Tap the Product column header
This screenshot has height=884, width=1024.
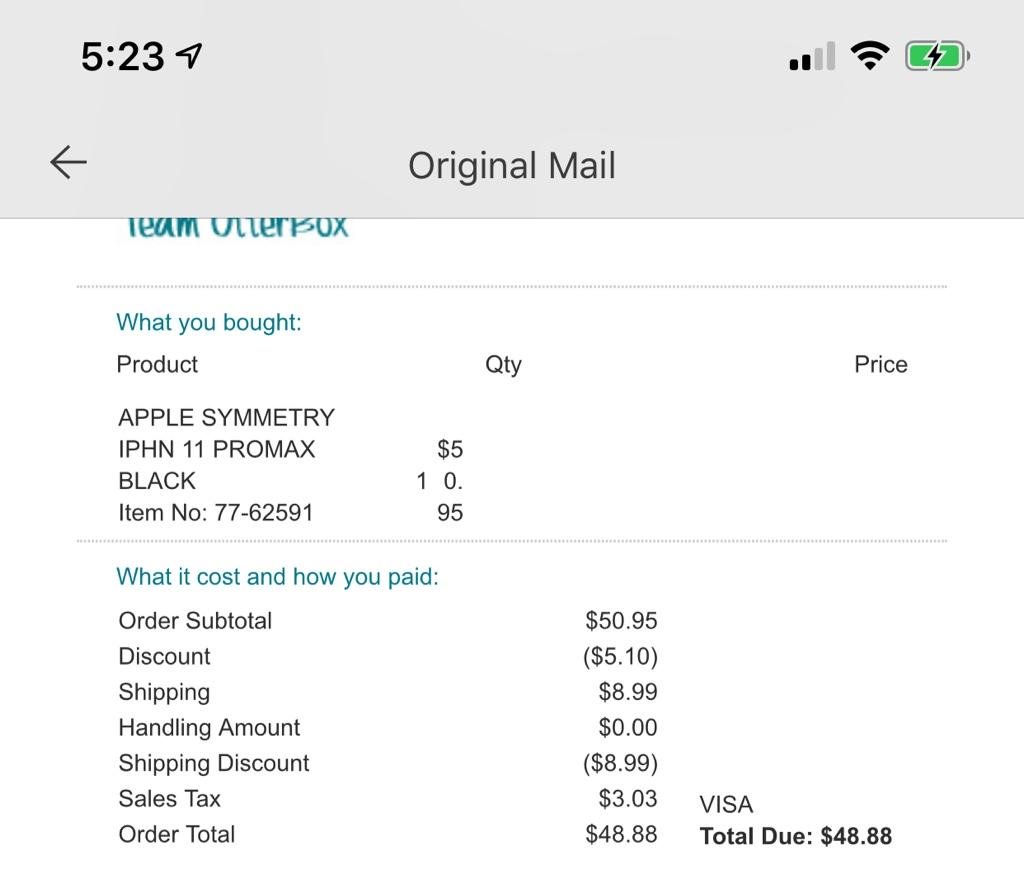click(157, 364)
